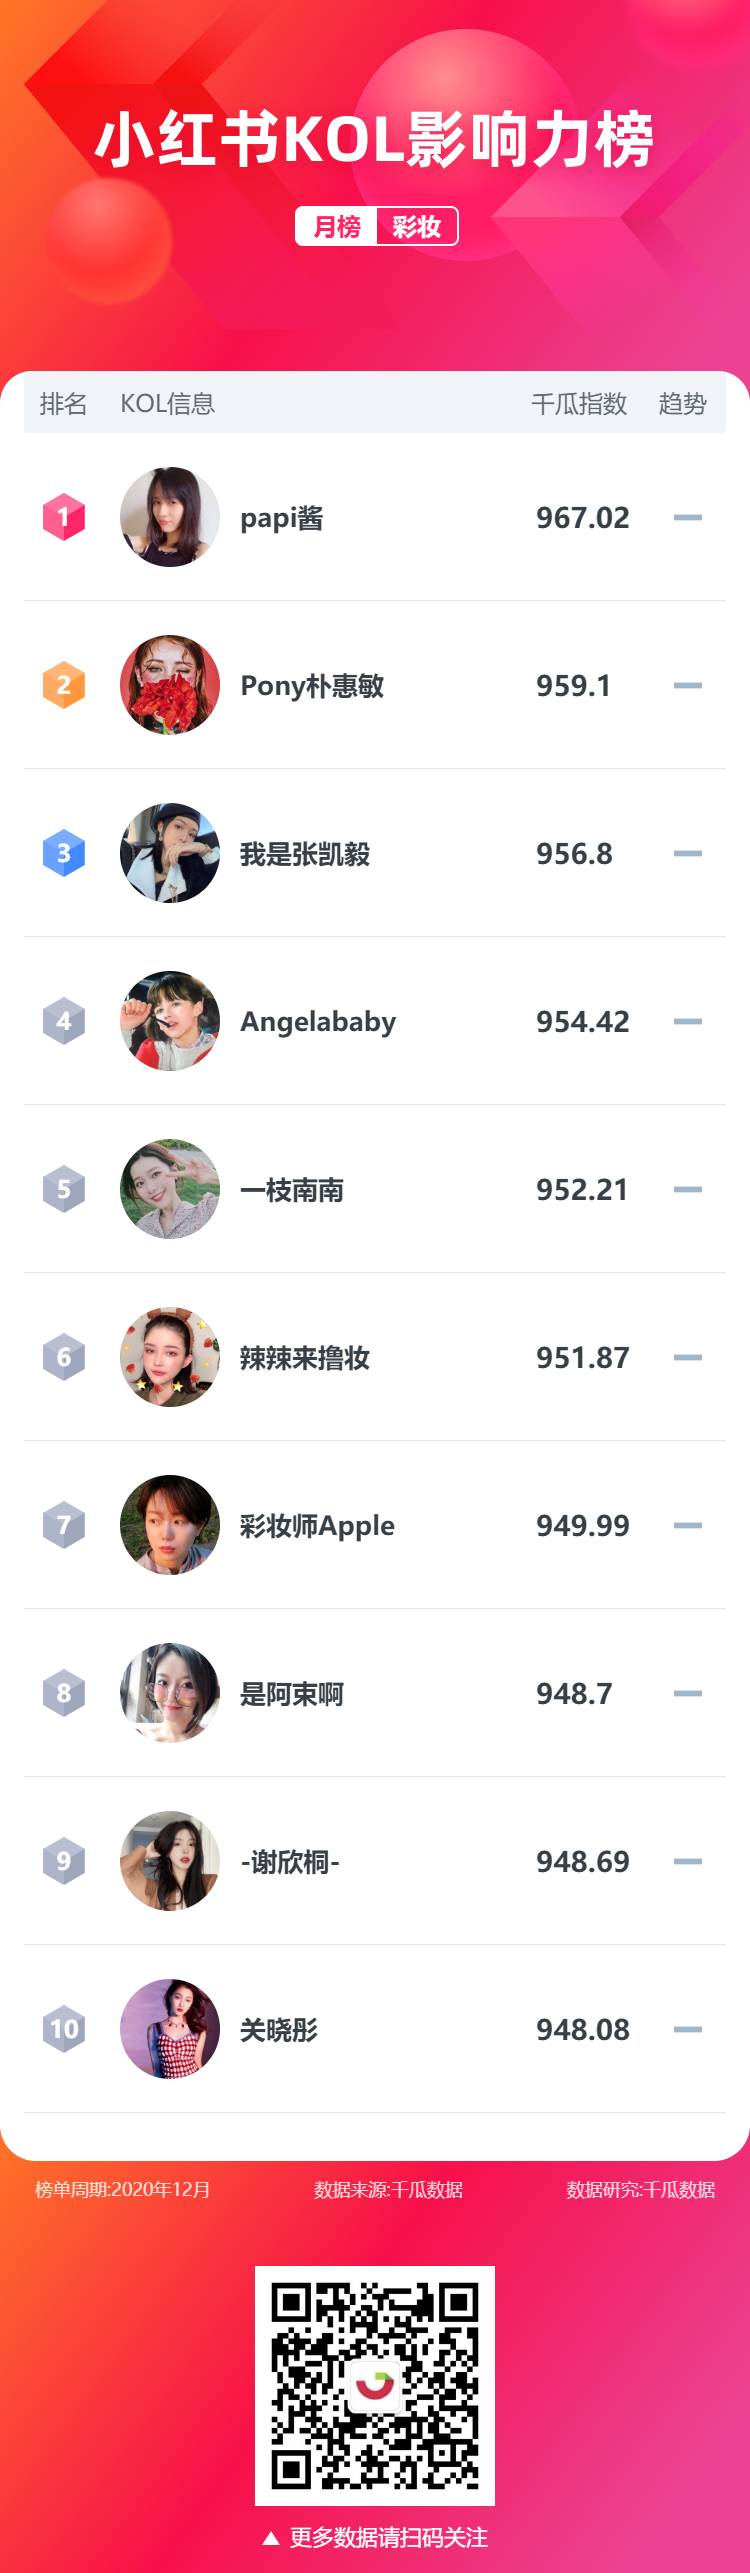
Task: Click the orange rank 2 badge
Action: tap(64, 685)
